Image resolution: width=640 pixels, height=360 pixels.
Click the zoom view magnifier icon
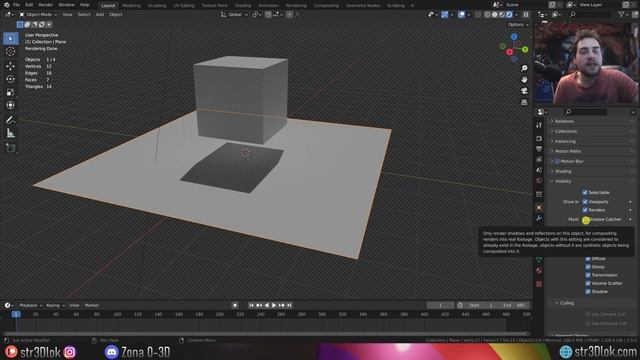pyautogui.click(x=524, y=68)
